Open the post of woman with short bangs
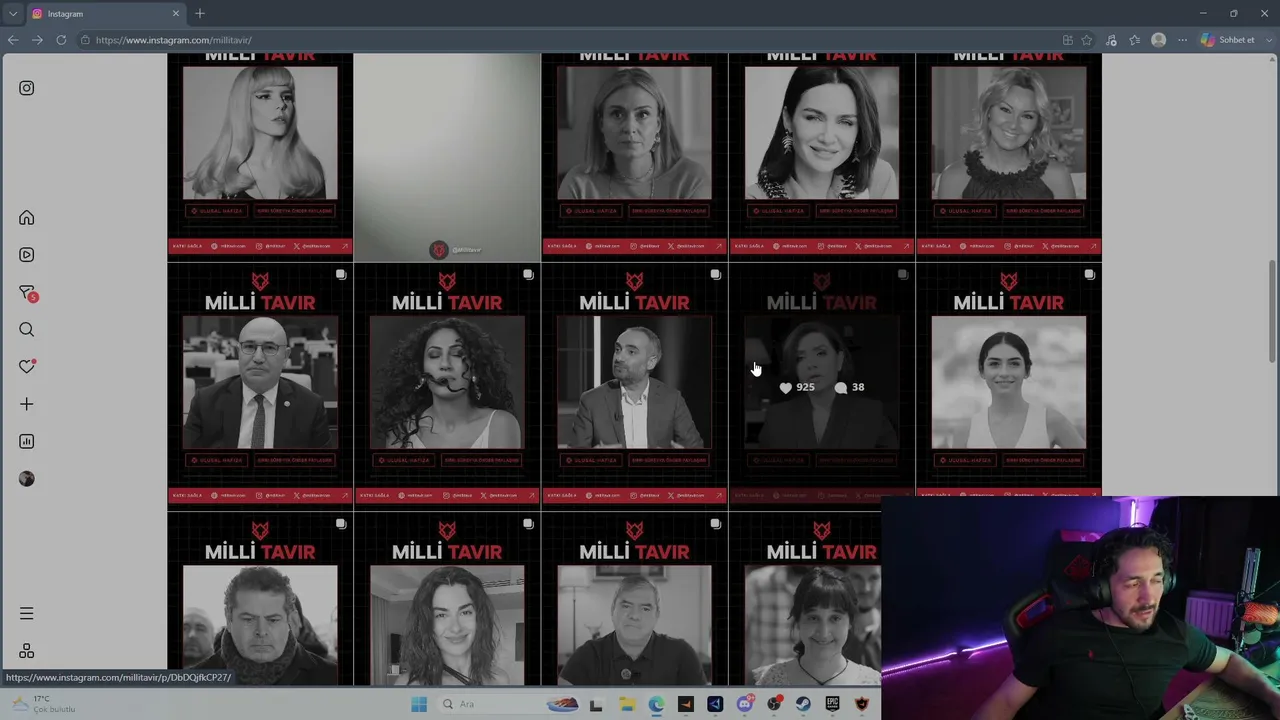Screen dimensions: 1280x720 tap(805, 599)
